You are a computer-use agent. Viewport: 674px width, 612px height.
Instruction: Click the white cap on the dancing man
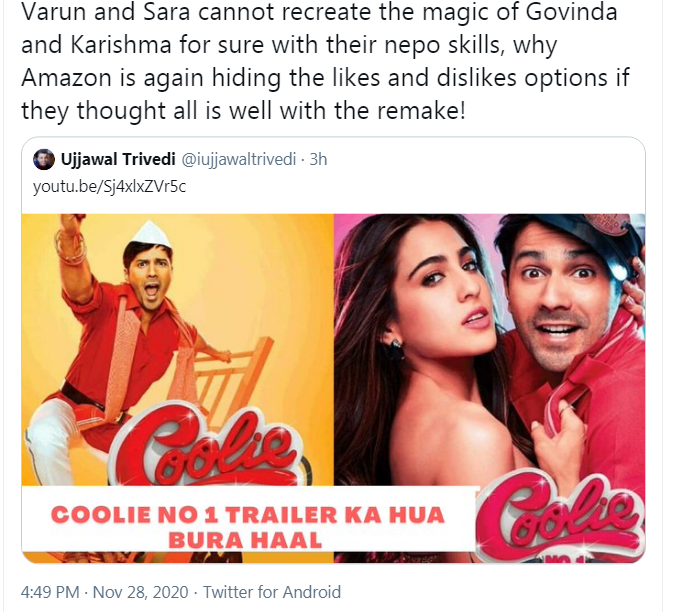click(151, 236)
